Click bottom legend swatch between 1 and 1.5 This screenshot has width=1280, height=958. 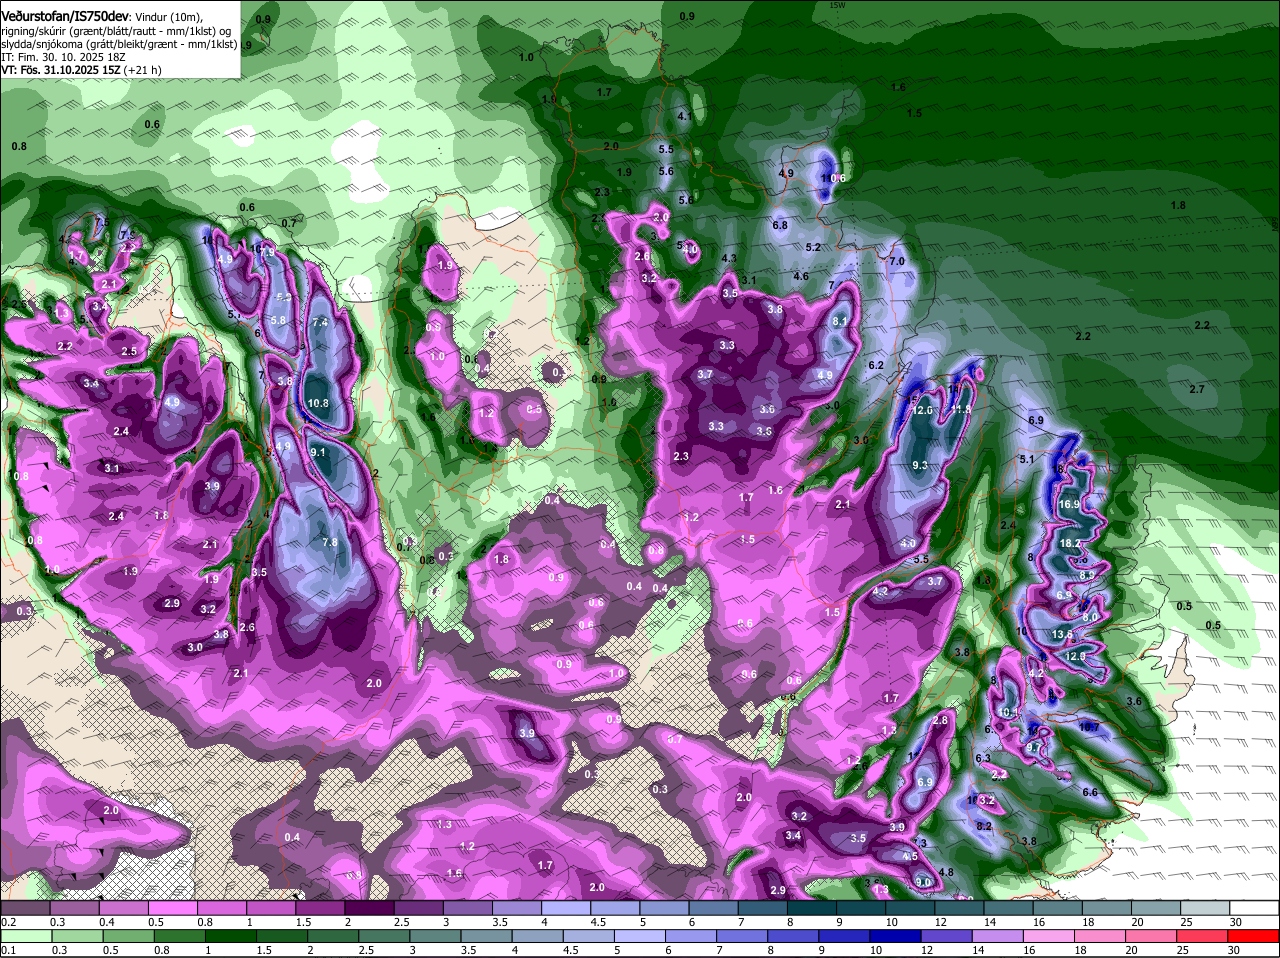232,936
